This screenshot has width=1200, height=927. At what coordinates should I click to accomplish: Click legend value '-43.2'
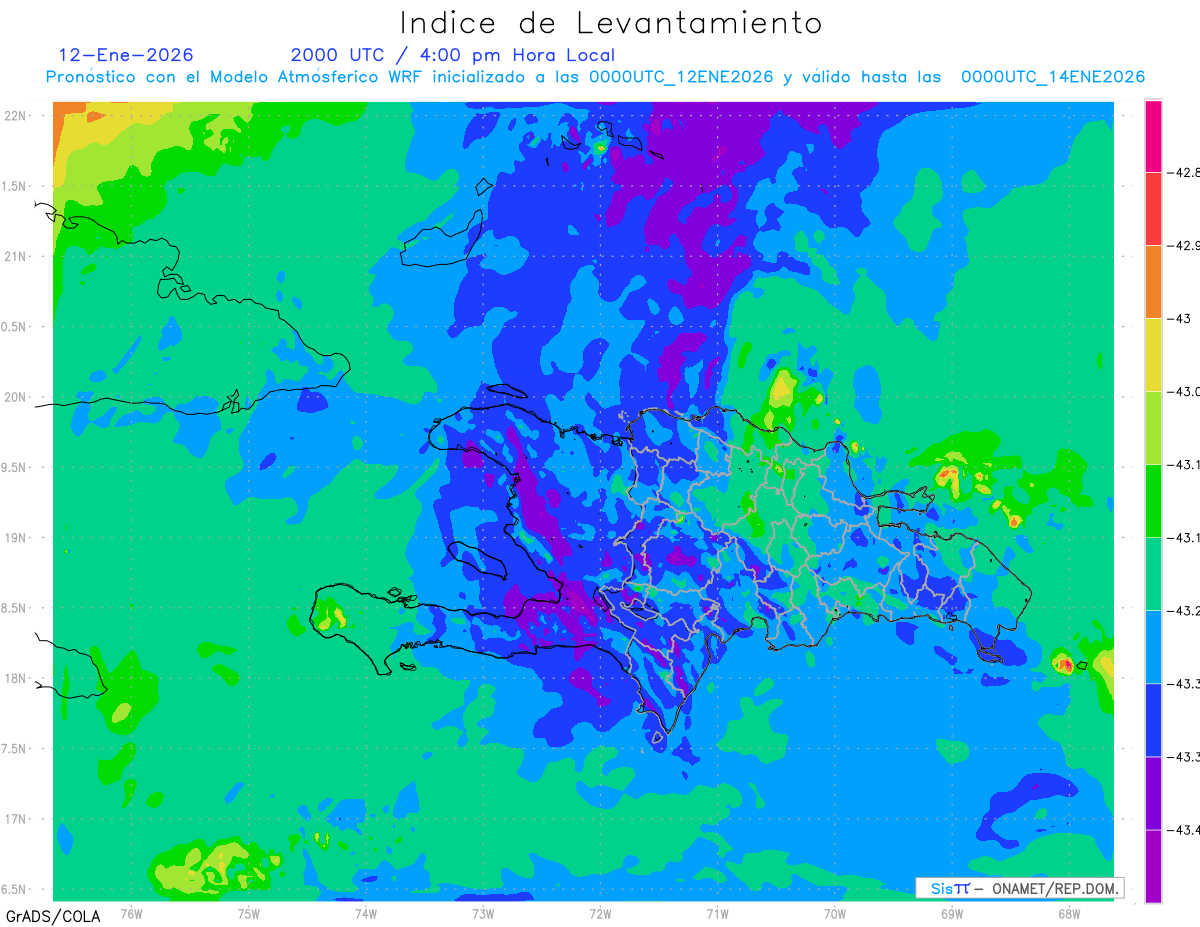tap(1186, 611)
